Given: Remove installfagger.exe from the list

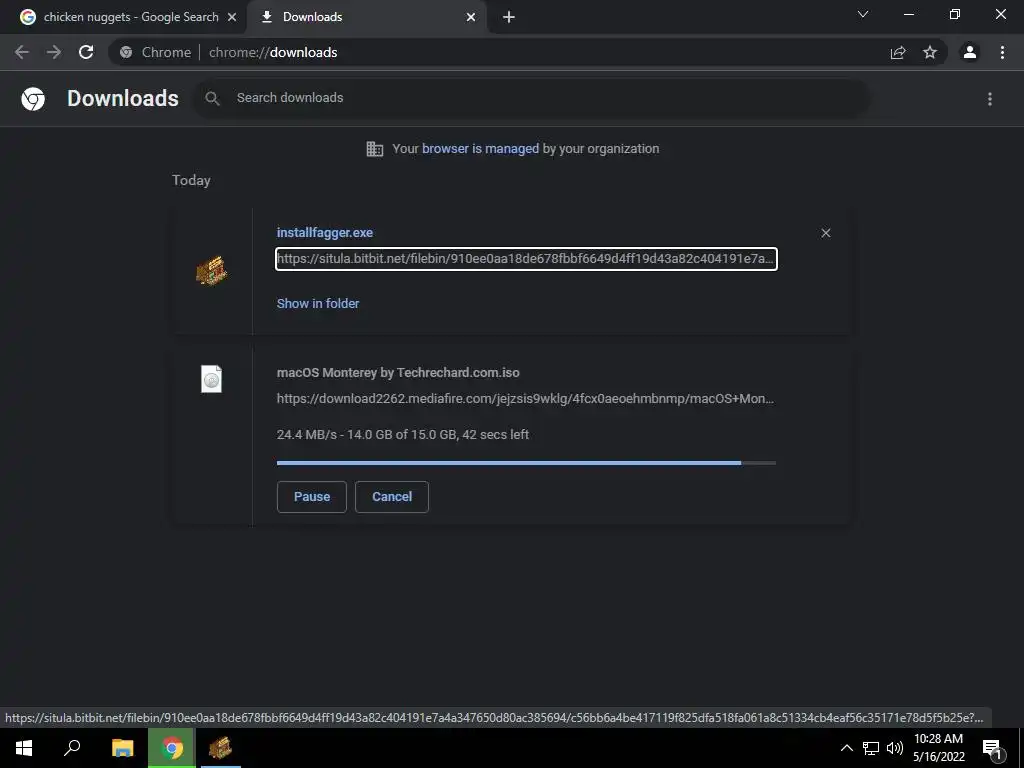Looking at the screenshot, I should [x=825, y=233].
